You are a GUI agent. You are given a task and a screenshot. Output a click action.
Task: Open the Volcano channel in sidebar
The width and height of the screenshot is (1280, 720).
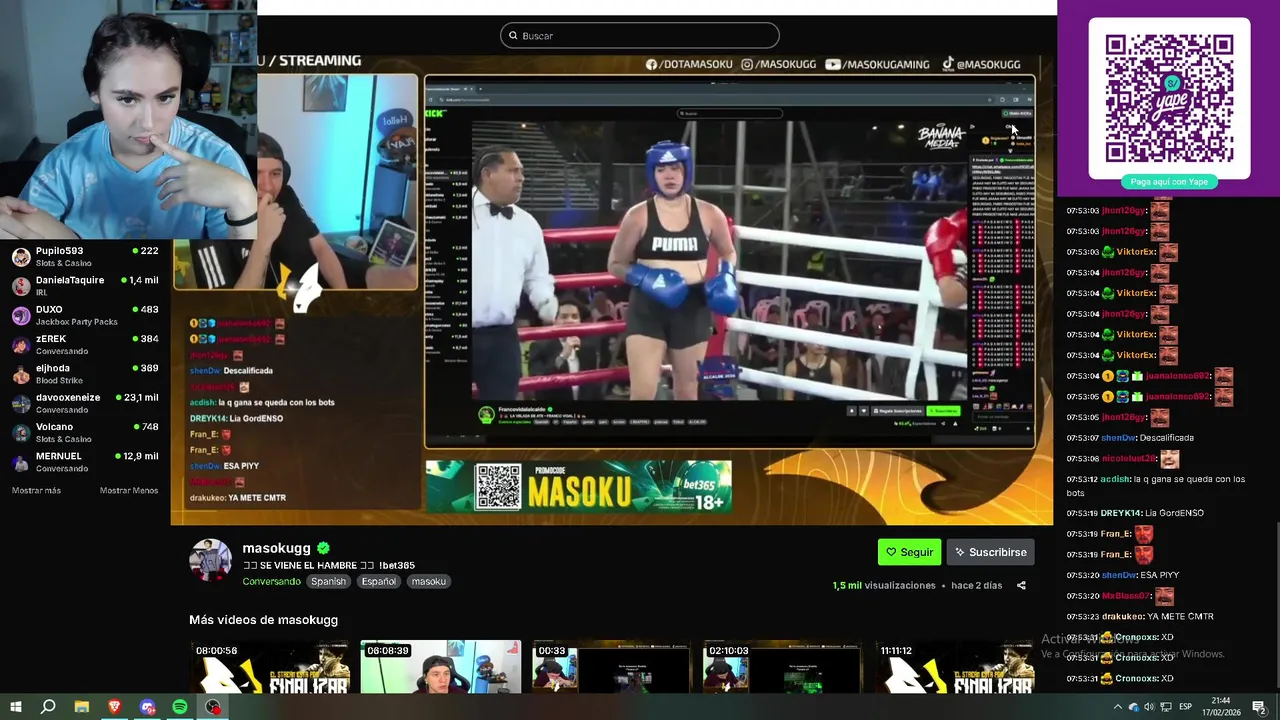pyautogui.click(x=85, y=432)
